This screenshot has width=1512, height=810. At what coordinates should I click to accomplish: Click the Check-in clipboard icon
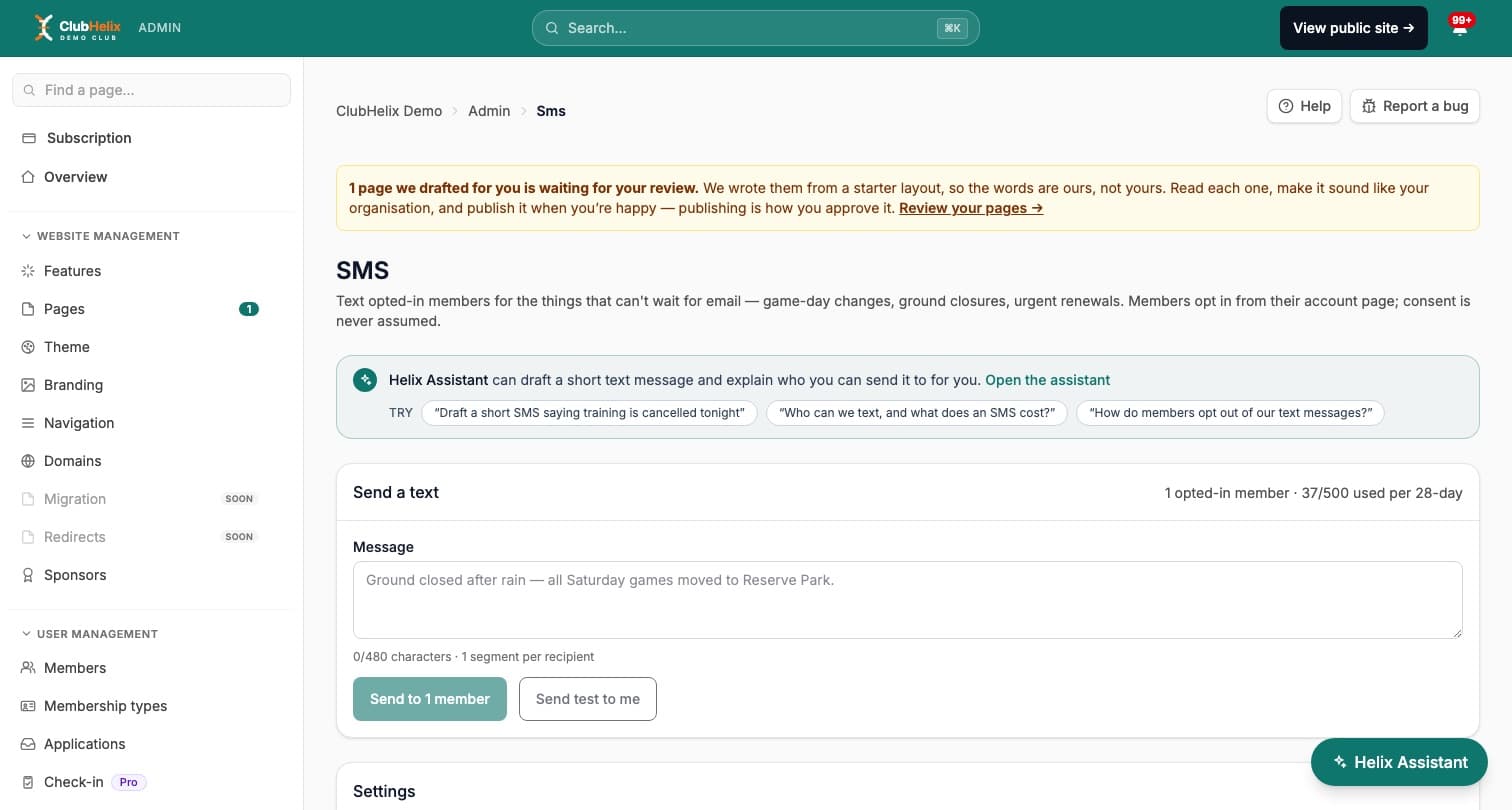tap(28, 782)
